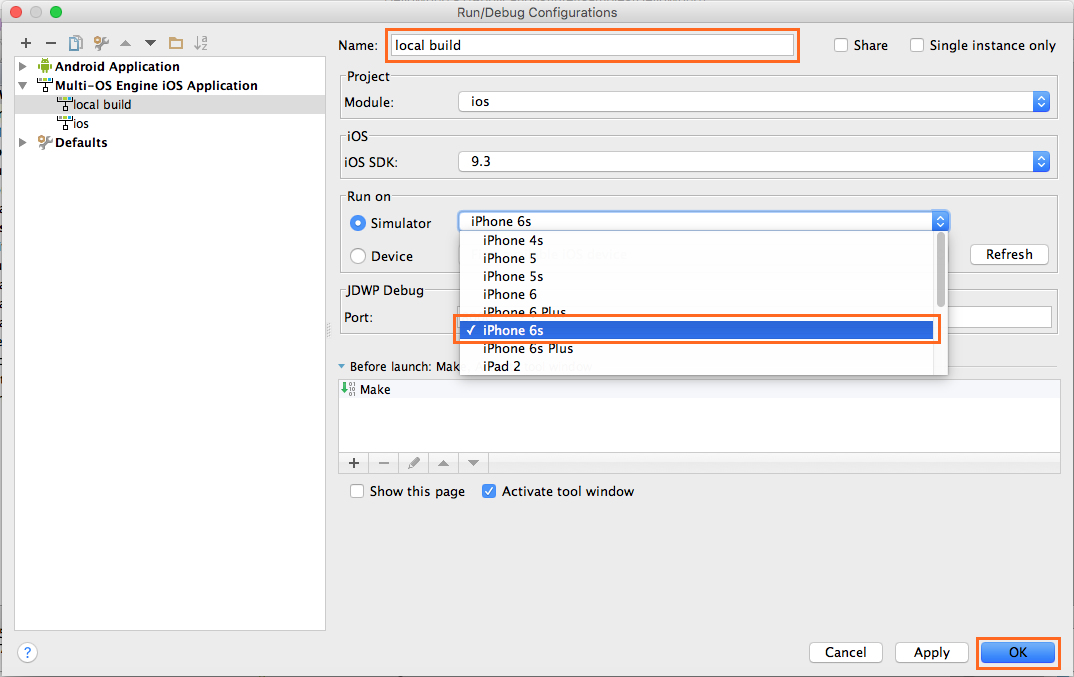Add a before launch task
The image size is (1074, 677).
[353, 463]
